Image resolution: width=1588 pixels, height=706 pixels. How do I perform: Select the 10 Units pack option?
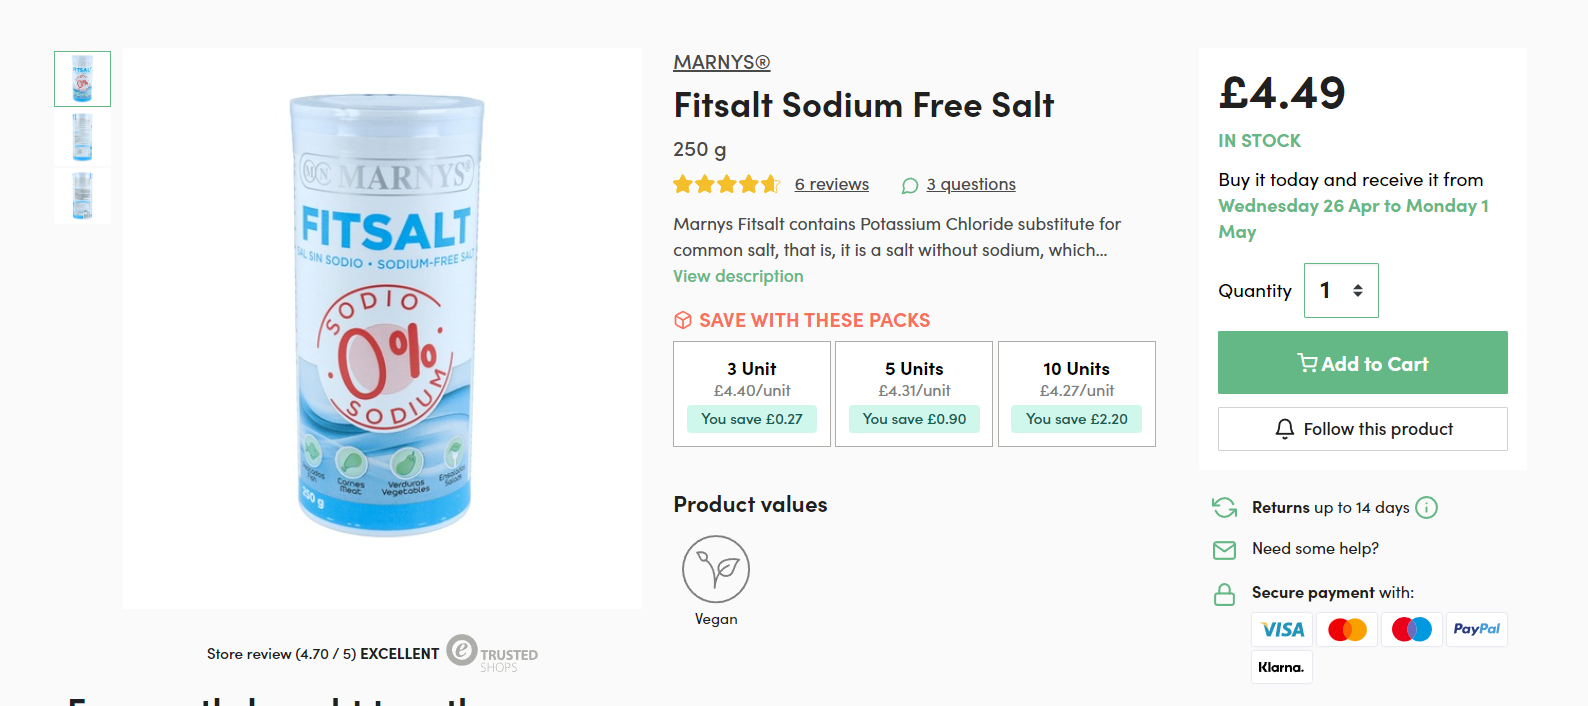click(1077, 394)
